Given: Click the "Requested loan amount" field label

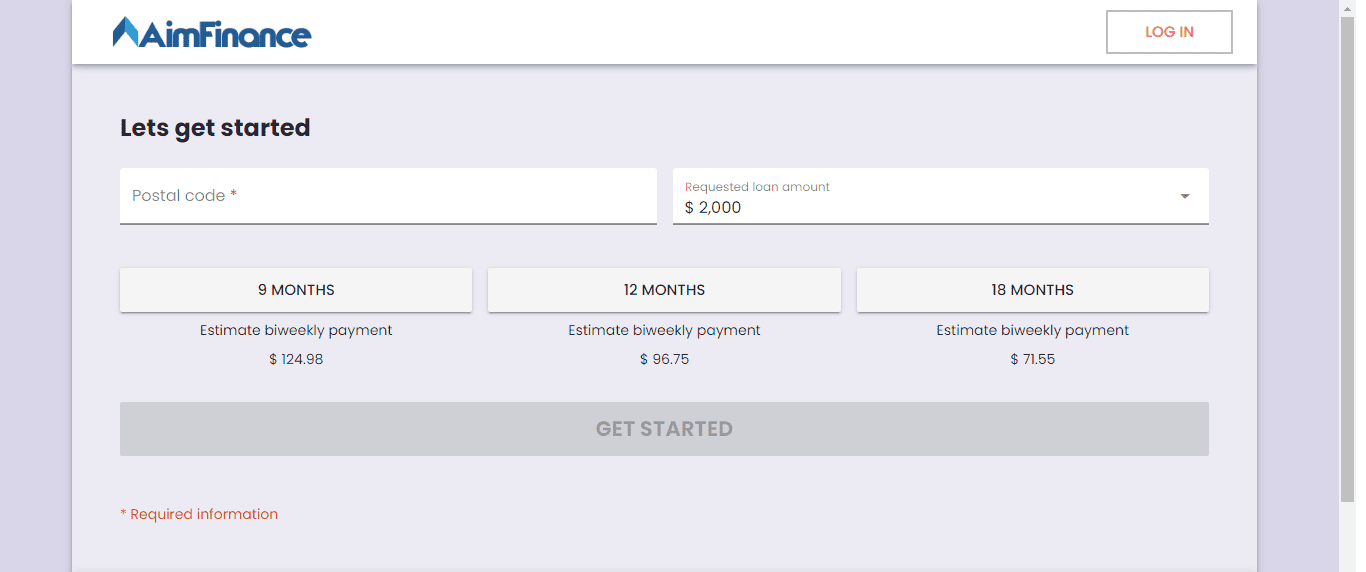Looking at the screenshot, I should (x=757, y=187).
